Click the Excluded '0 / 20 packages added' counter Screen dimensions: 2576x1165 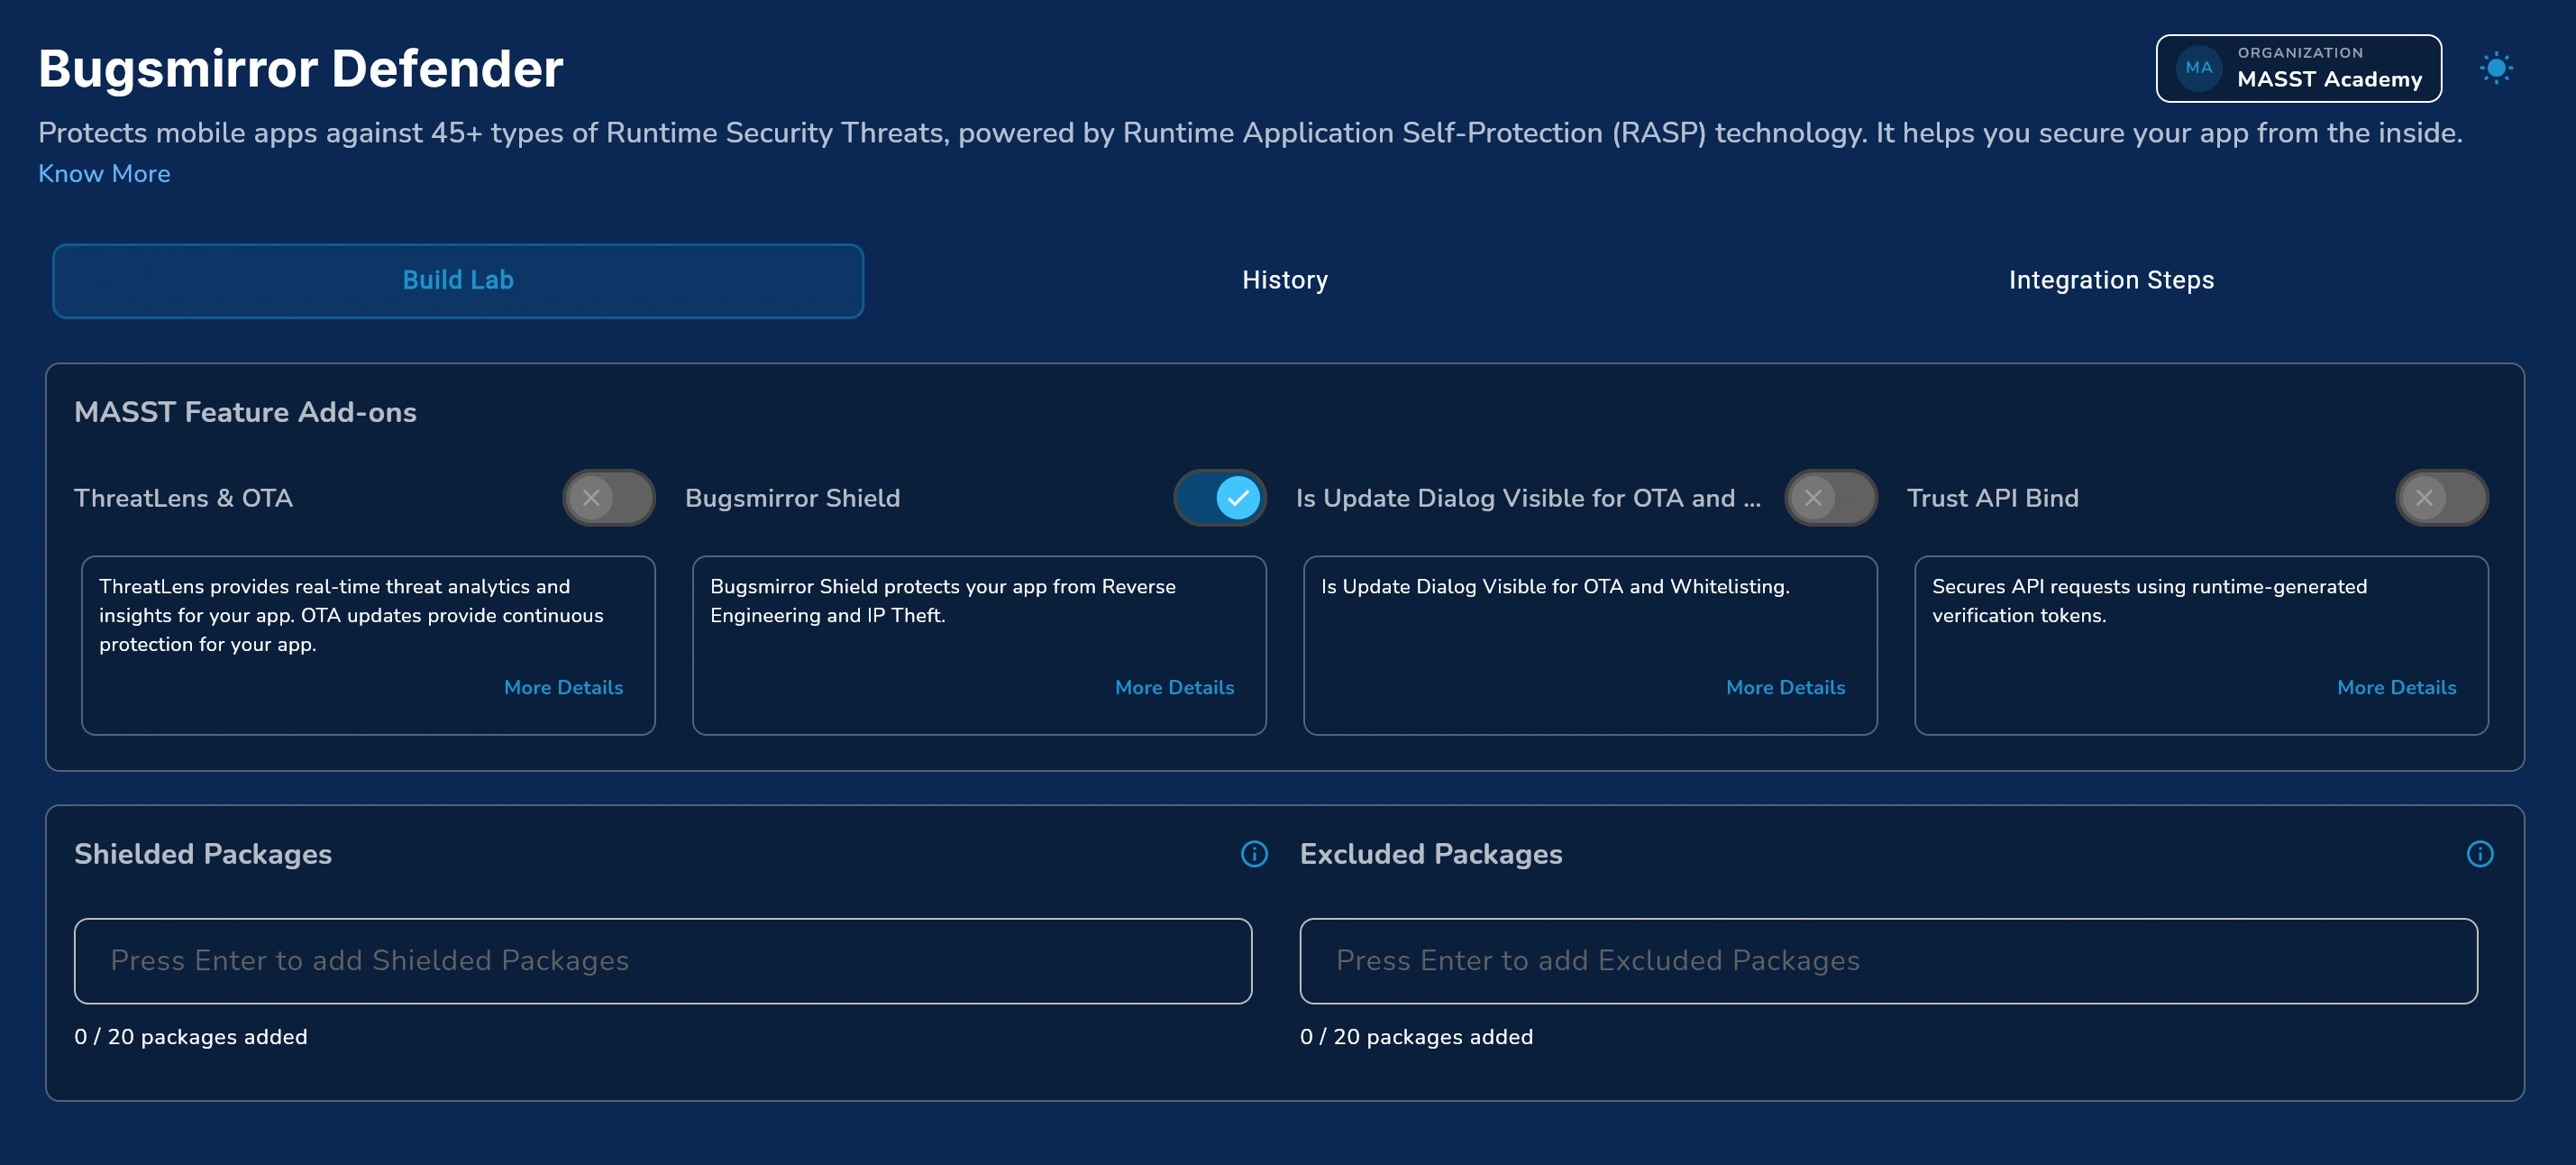point(1416,1037)
